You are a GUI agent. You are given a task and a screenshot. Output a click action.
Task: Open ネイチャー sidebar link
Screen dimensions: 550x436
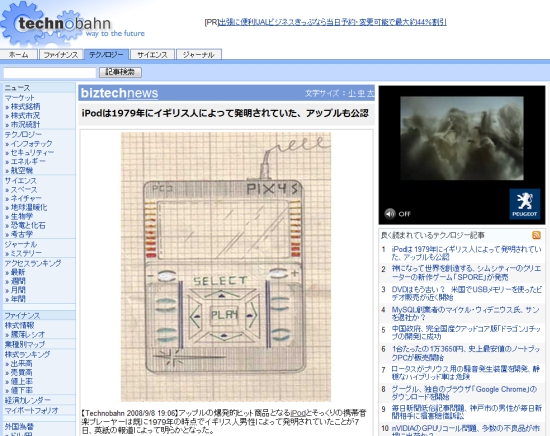click(26, 199)
